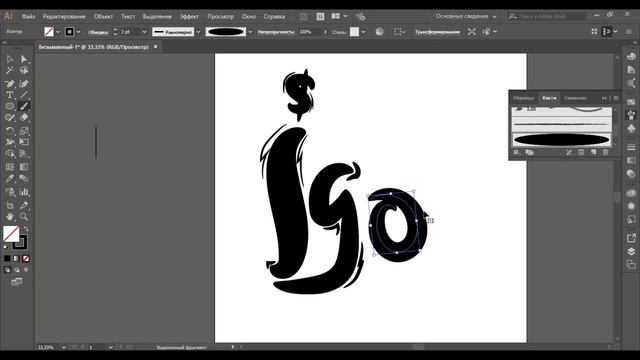Open brush definition dropdown
This screenshot has width=640, height=360.
click(x=250, y=32)
